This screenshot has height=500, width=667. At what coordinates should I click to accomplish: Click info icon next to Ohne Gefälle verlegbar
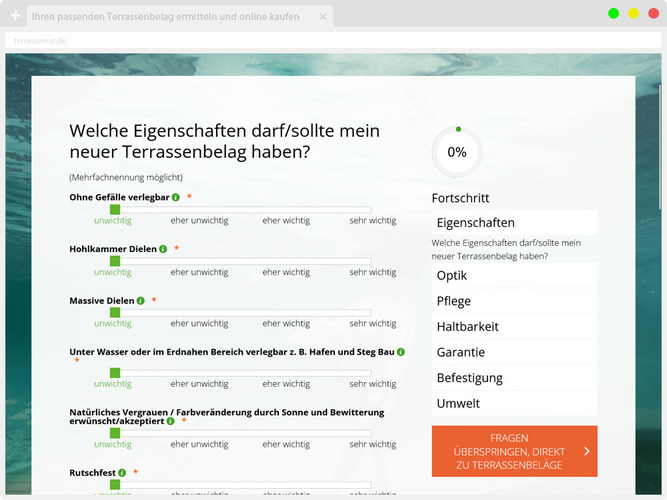coord(176,197)
